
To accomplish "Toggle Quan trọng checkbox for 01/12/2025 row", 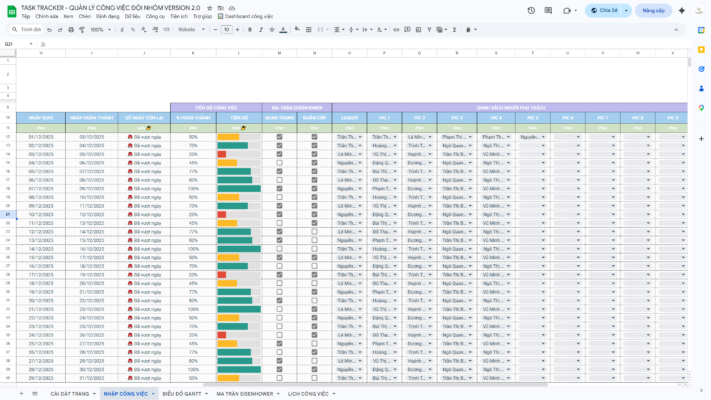I will 279,137.
